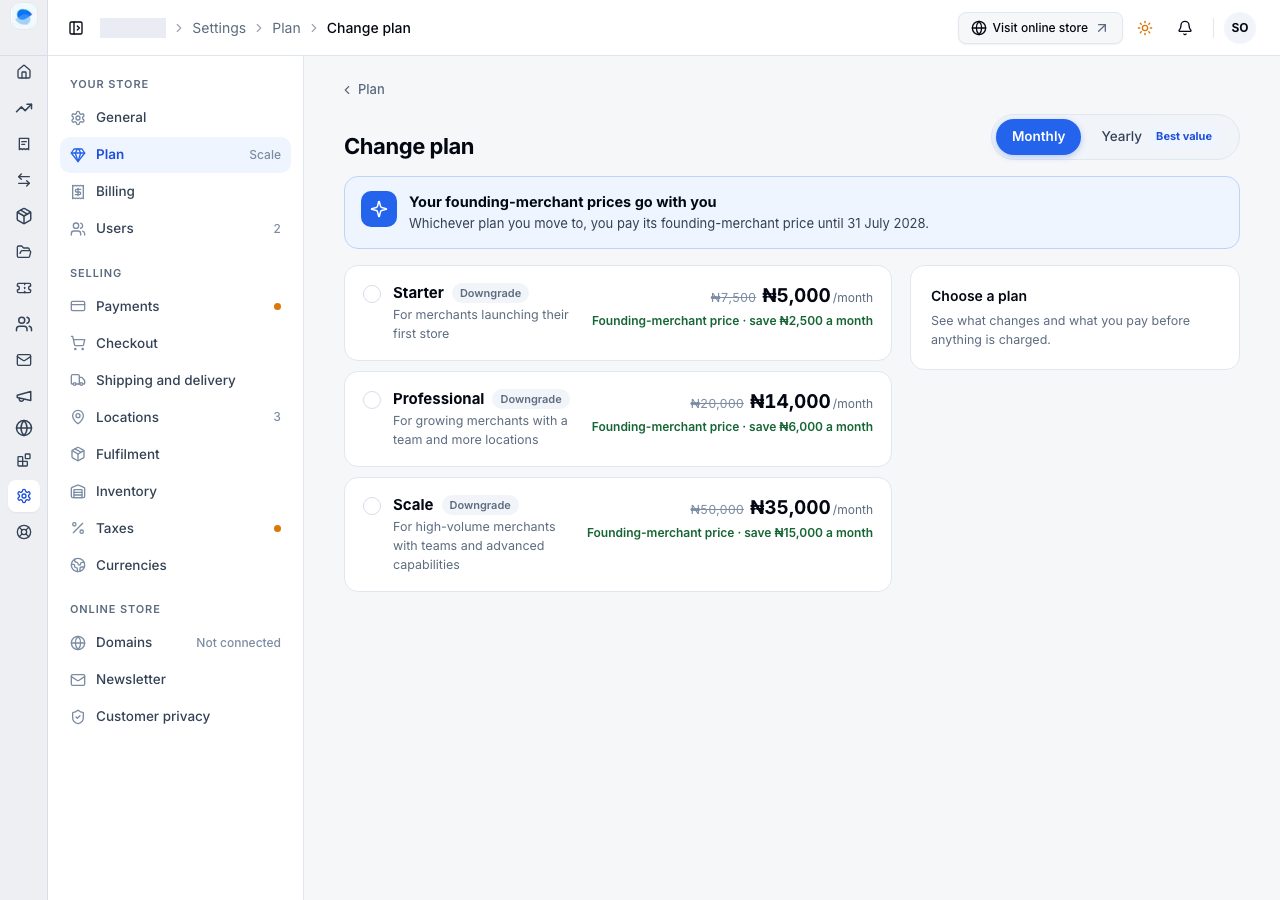Click the receipt icon in the left rail
This screenshot has height=900, width=1280.
[24, 144]
